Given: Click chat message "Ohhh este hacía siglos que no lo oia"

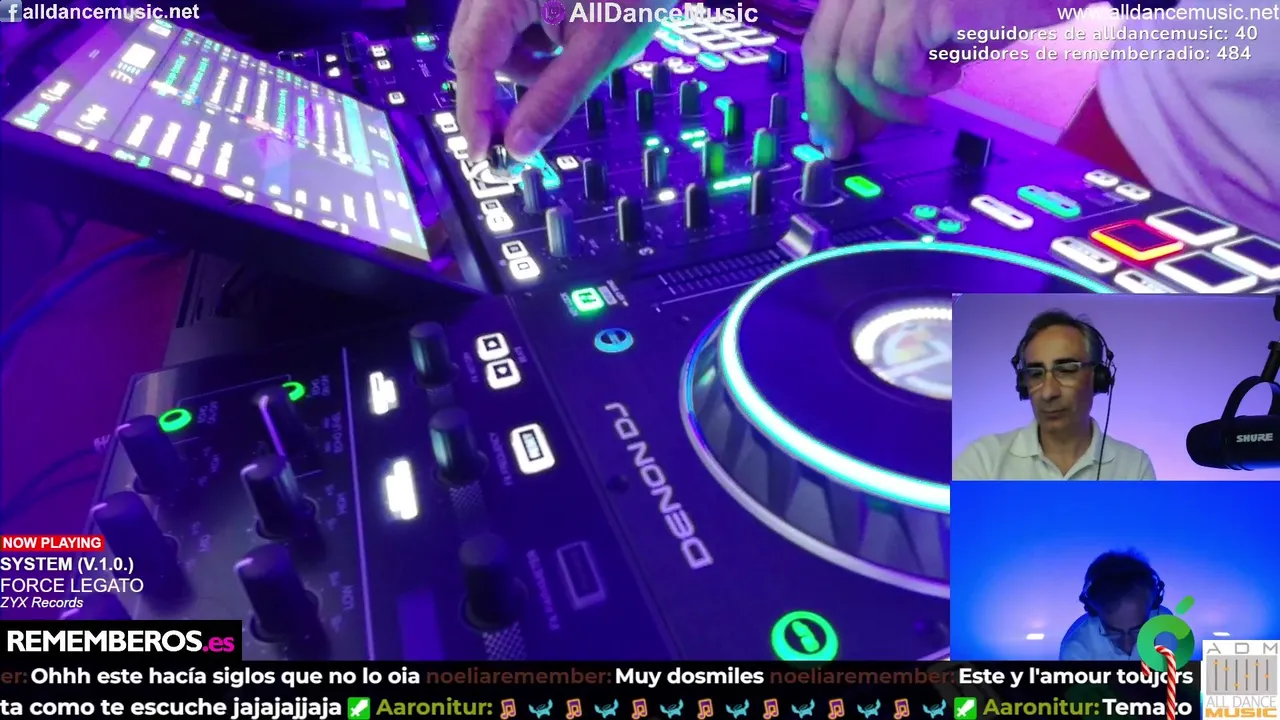Looking at the screenshot, I should pyautogui.click(x=225, y=677).
